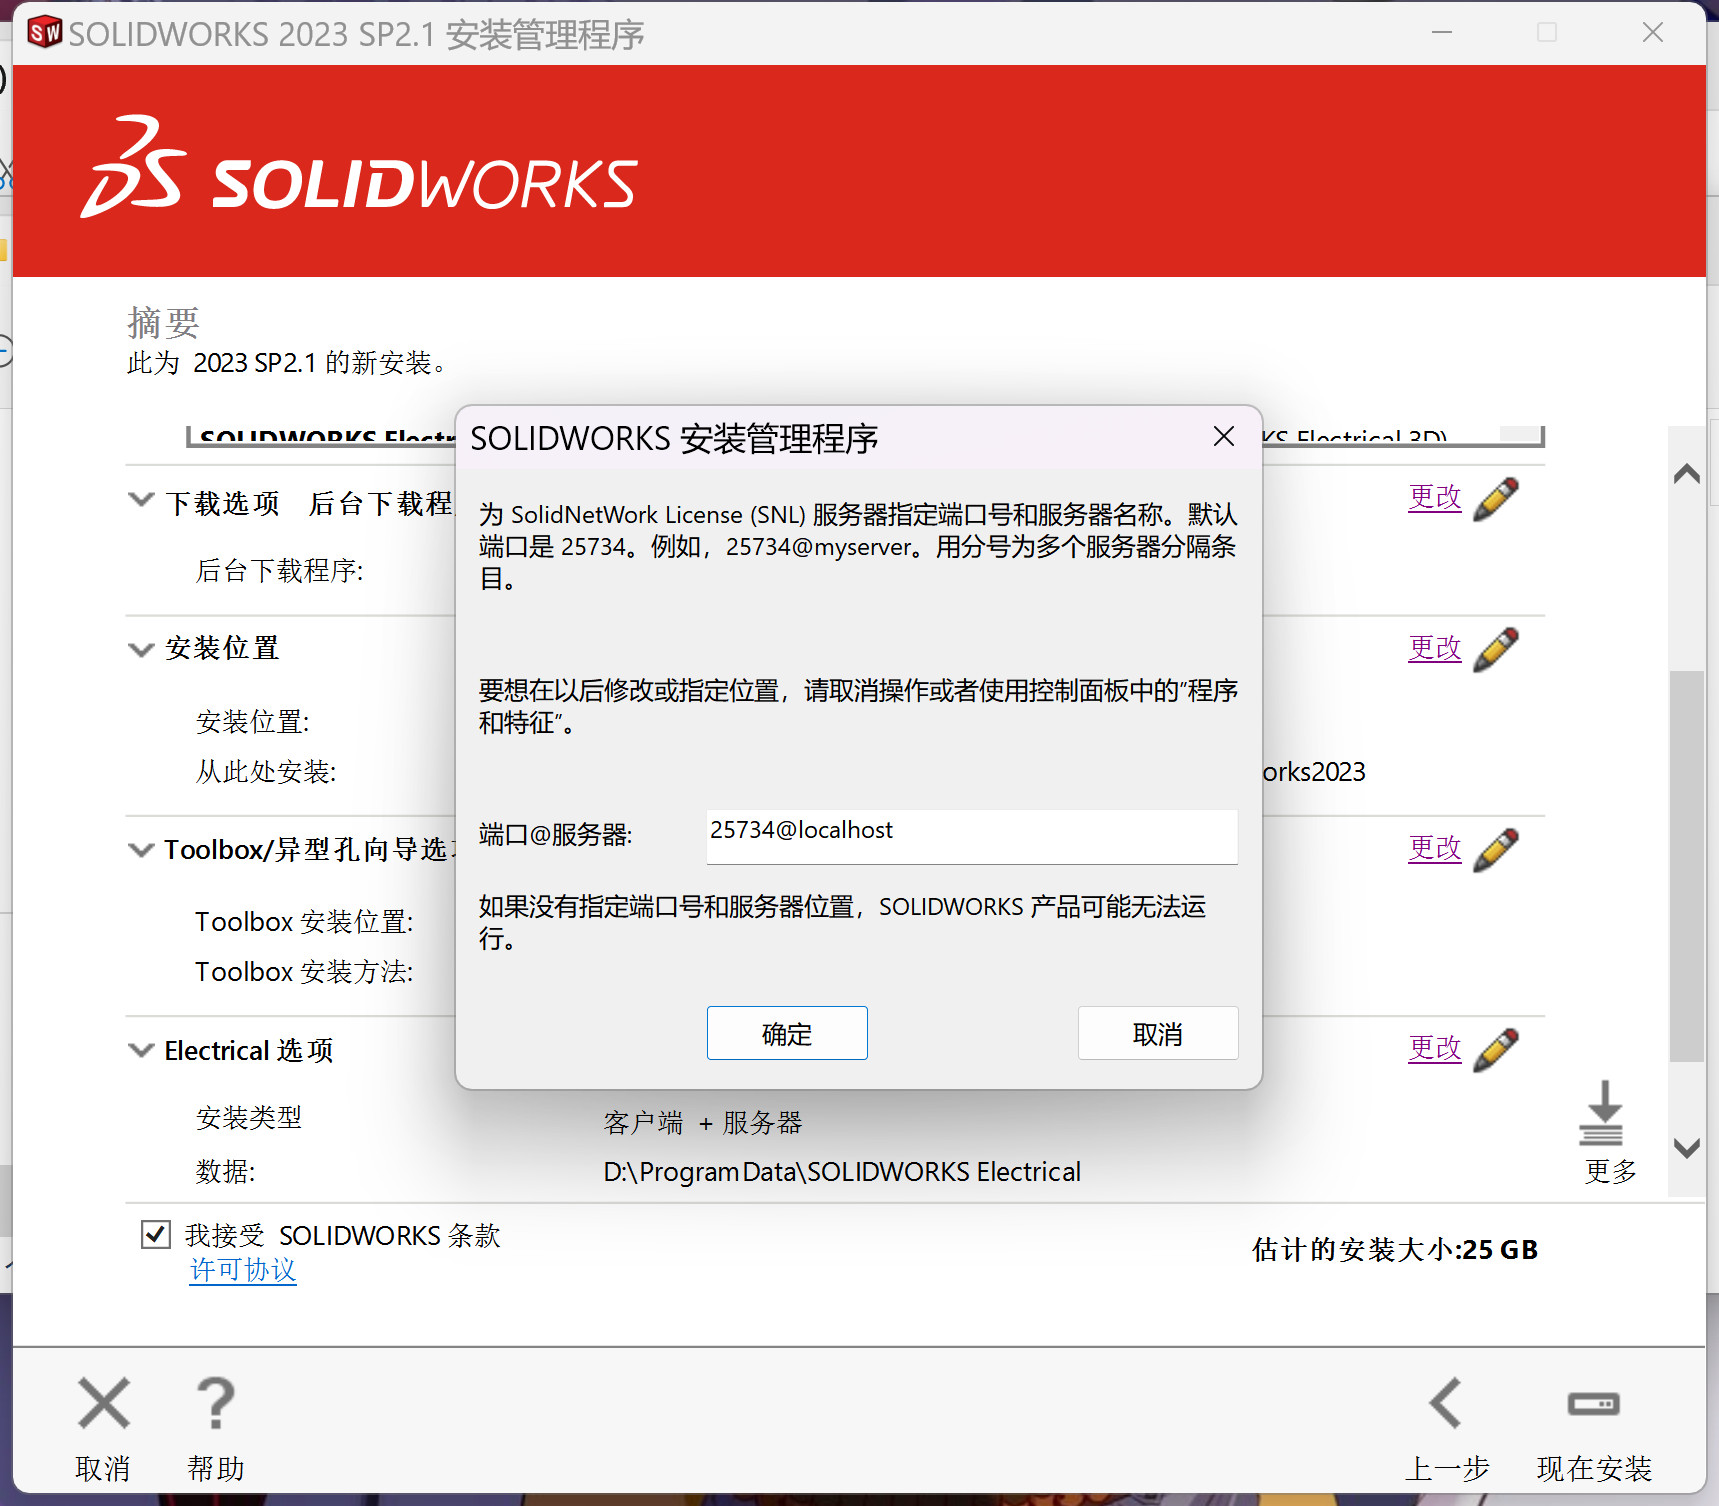The height and width of the screenshot is (1506, 1719).
Task: Click the summary scrollbar down arrow
Action: [x=1687, y=1148]
